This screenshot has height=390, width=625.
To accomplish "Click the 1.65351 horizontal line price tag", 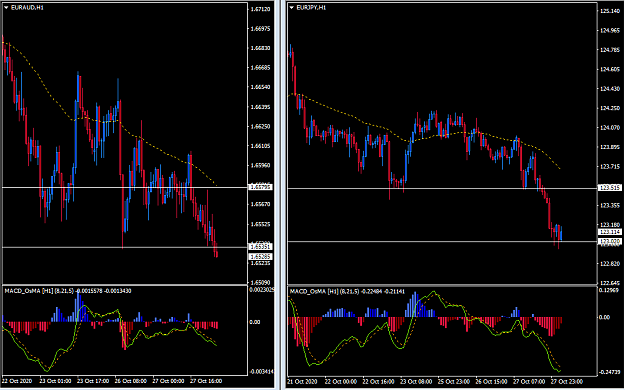I will tap(261, 247).
